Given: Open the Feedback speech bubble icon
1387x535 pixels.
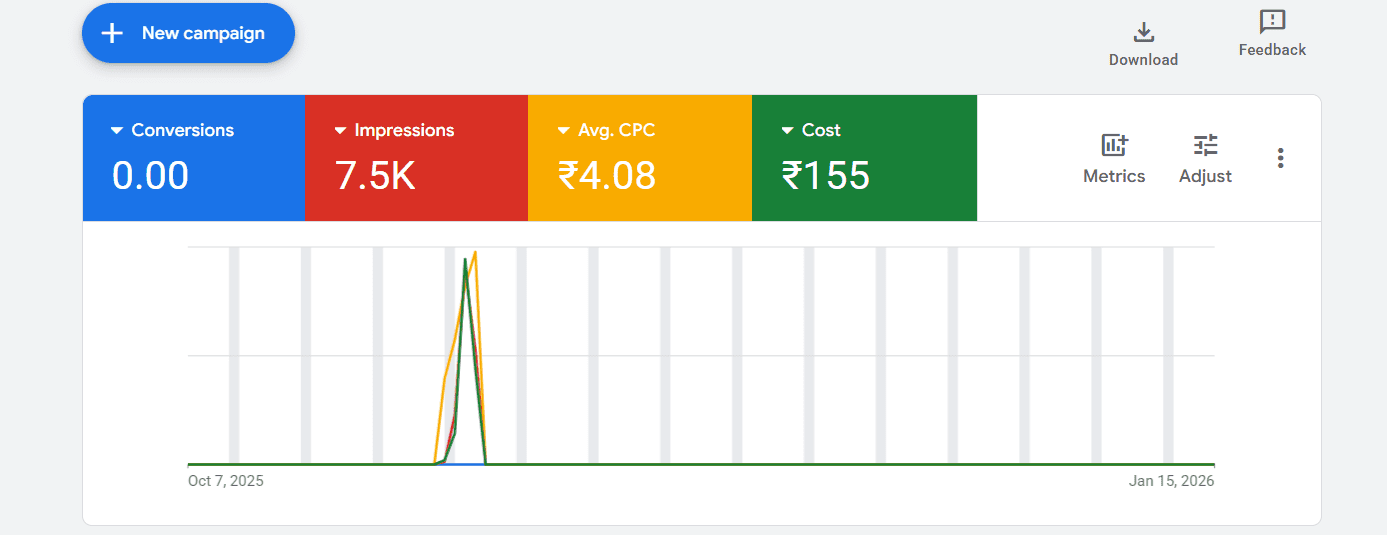Looking at the screenshot, I should pyautogui.click(x=1272, y=21).
